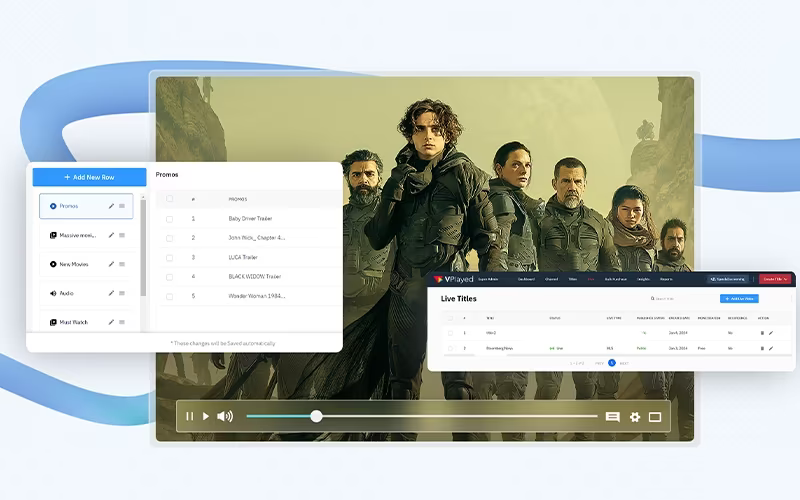Click the 'Bloomberg News' title text

(499, 348)
